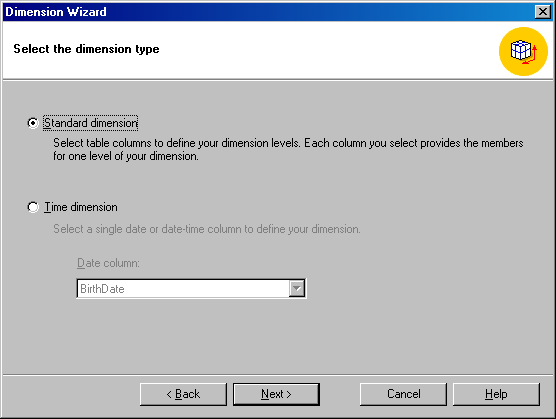Click the 'Select a single date' description text
Image resolution: width=556 pixels, height=419 pixels.
coord(207,229)
